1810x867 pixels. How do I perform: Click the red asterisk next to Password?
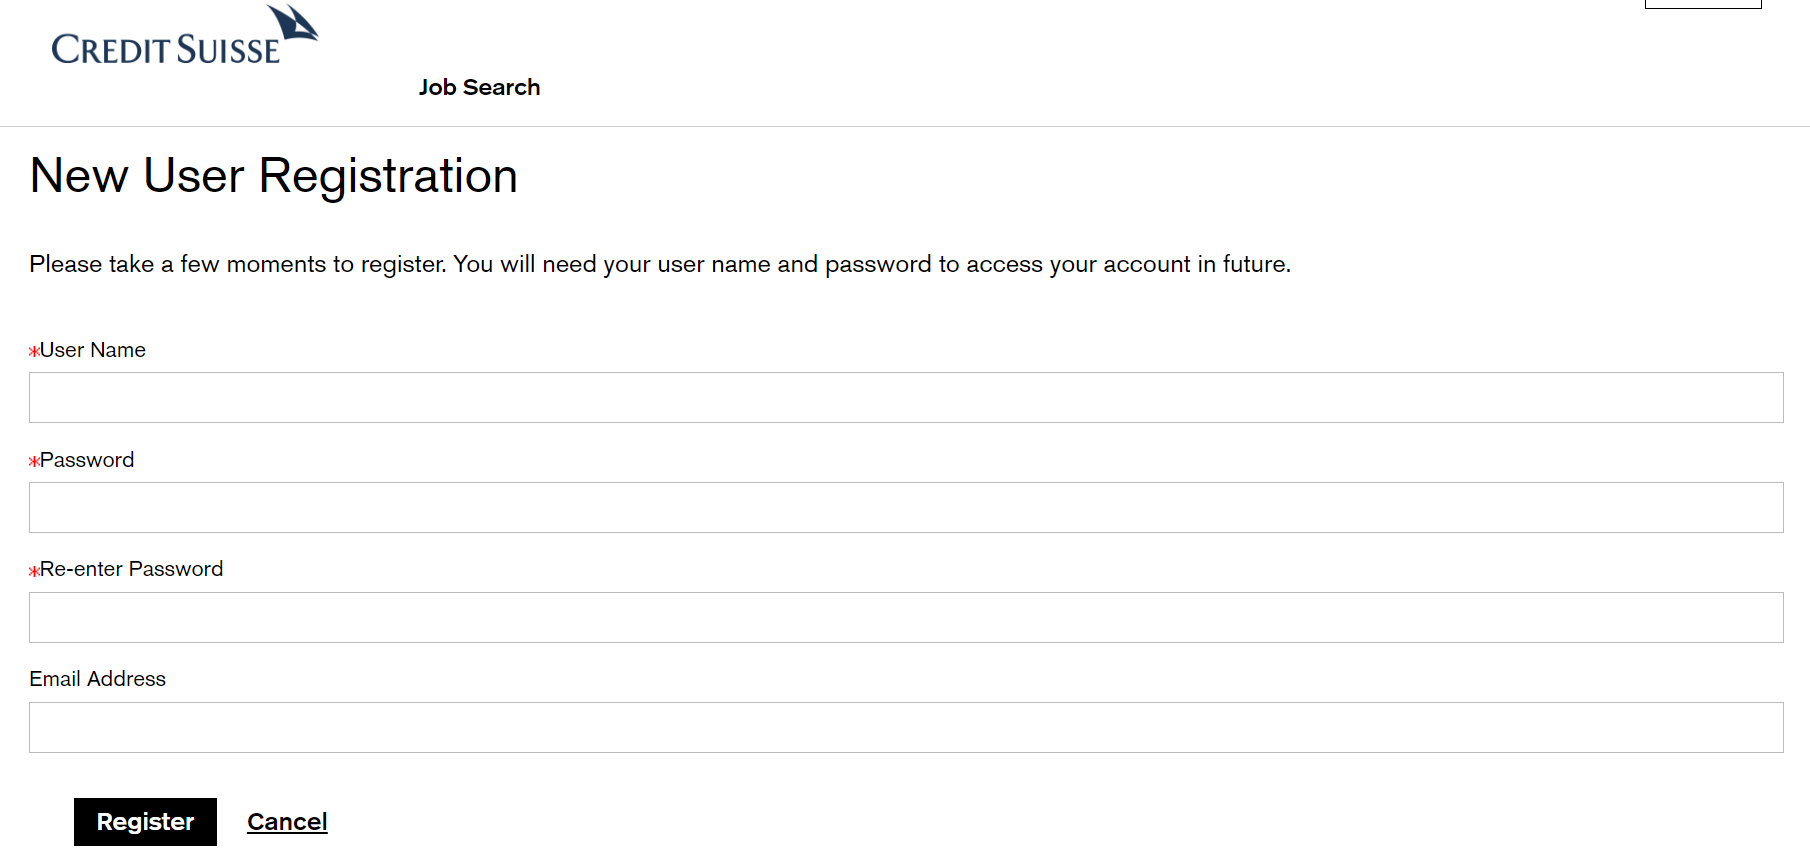point(34,461)
